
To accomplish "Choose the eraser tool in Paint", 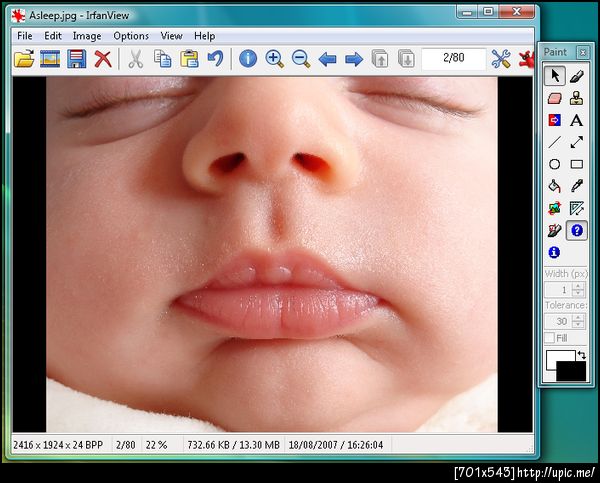I will click(x=554, y=98).
